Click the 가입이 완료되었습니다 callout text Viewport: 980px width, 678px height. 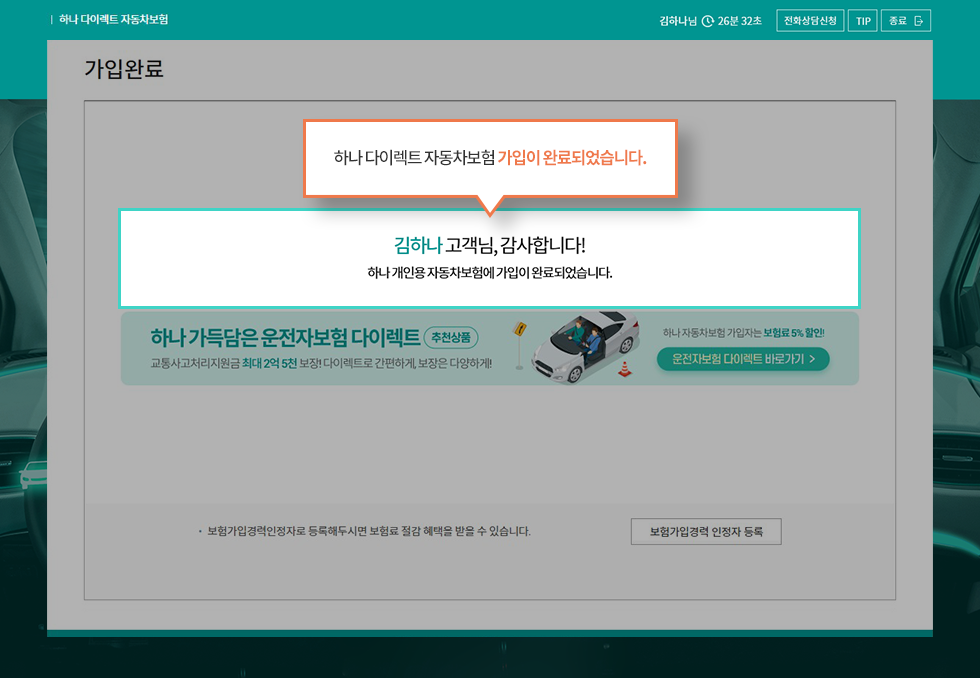(x=572, y=157)
